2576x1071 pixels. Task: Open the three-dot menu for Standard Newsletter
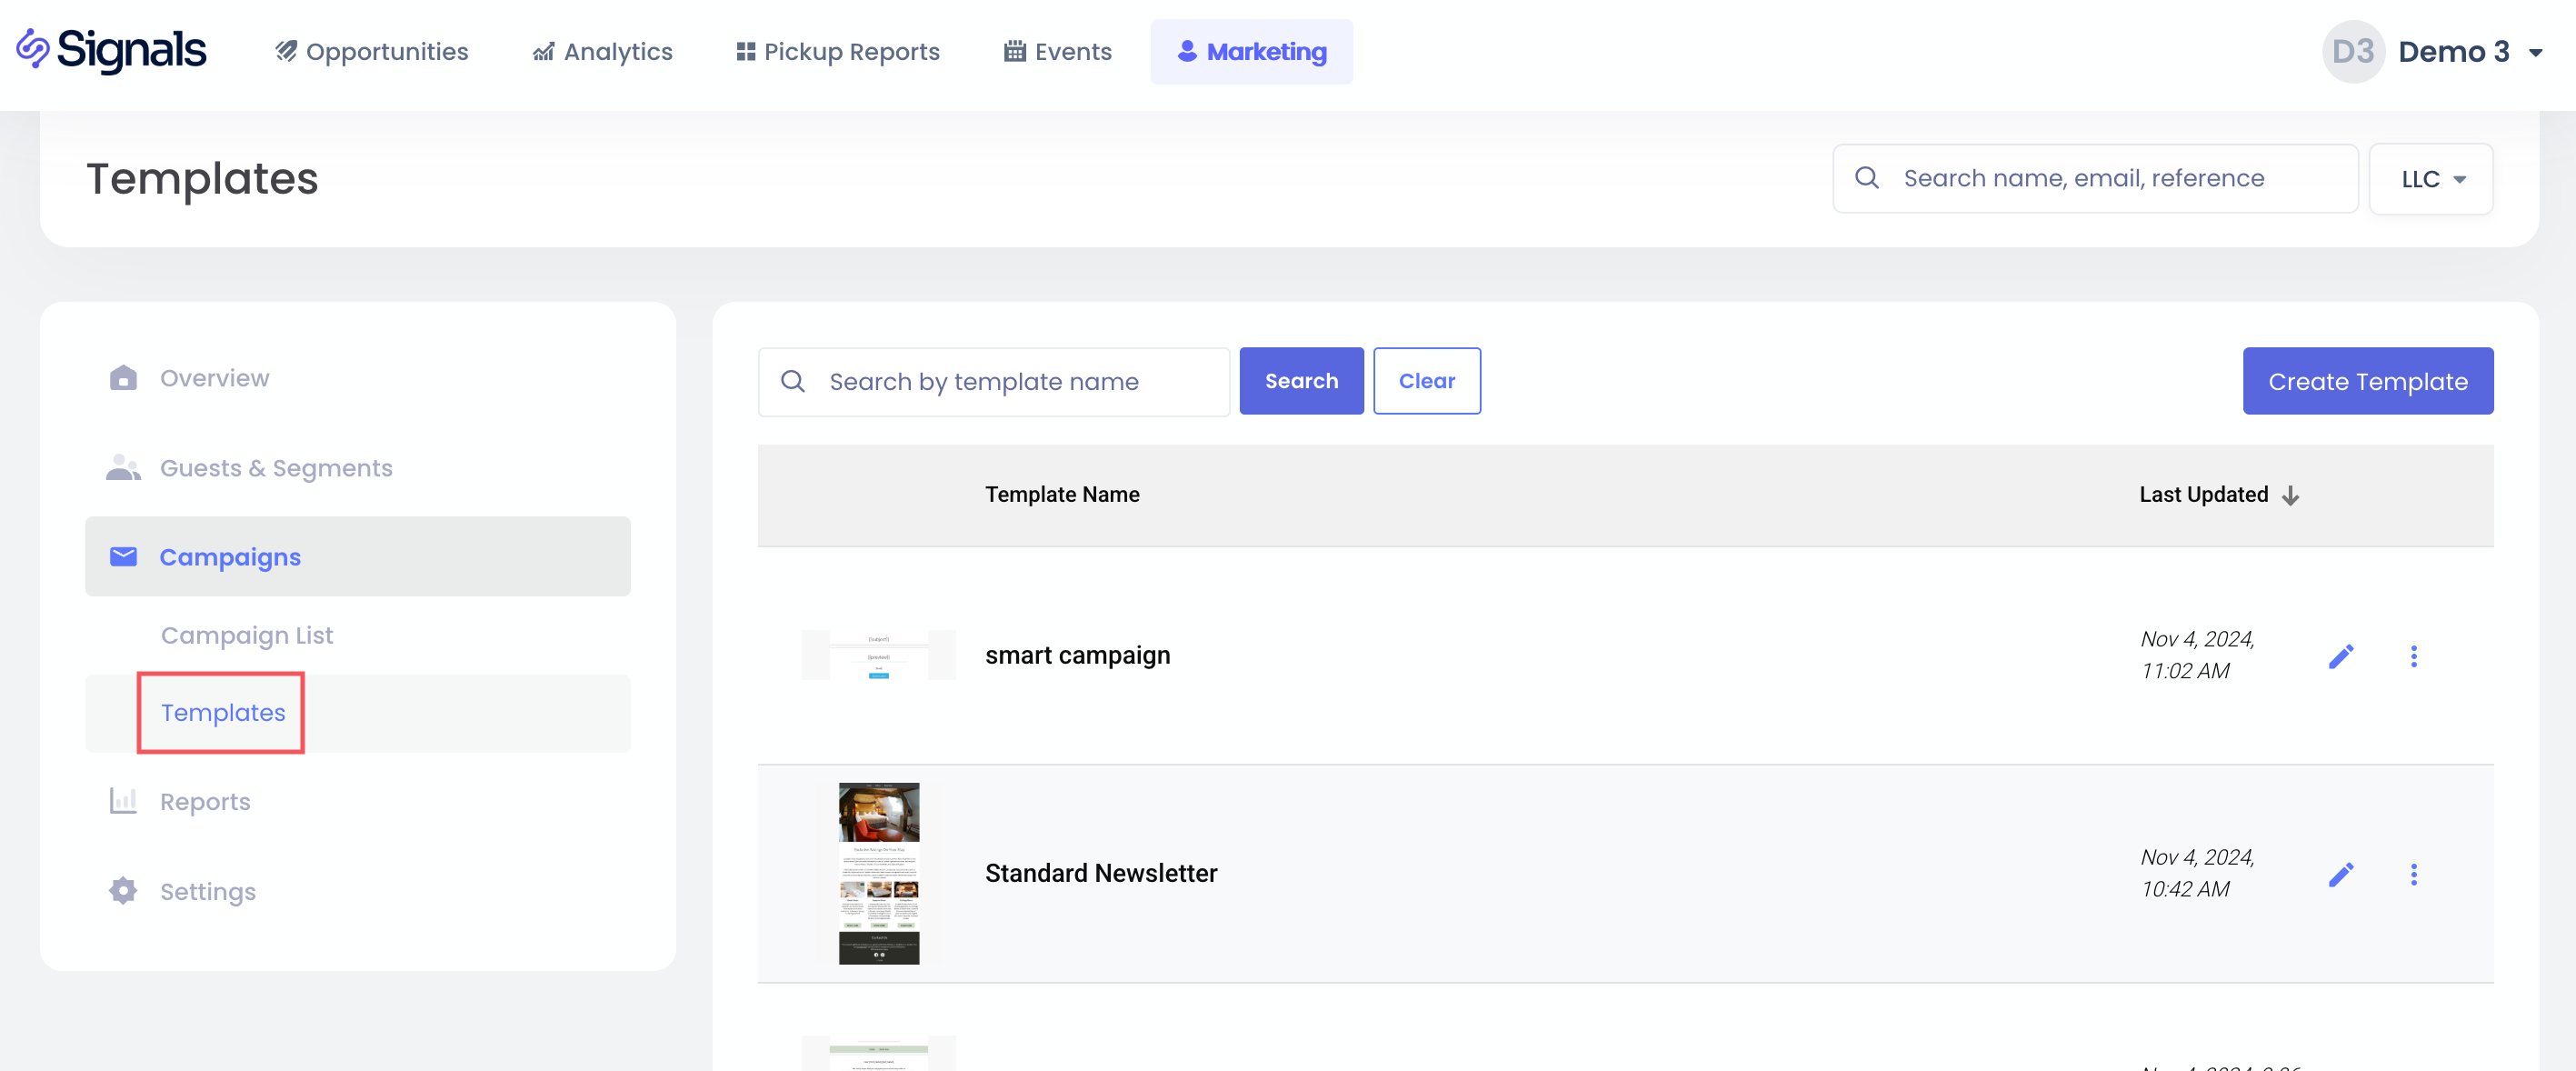click(2413, 874)
